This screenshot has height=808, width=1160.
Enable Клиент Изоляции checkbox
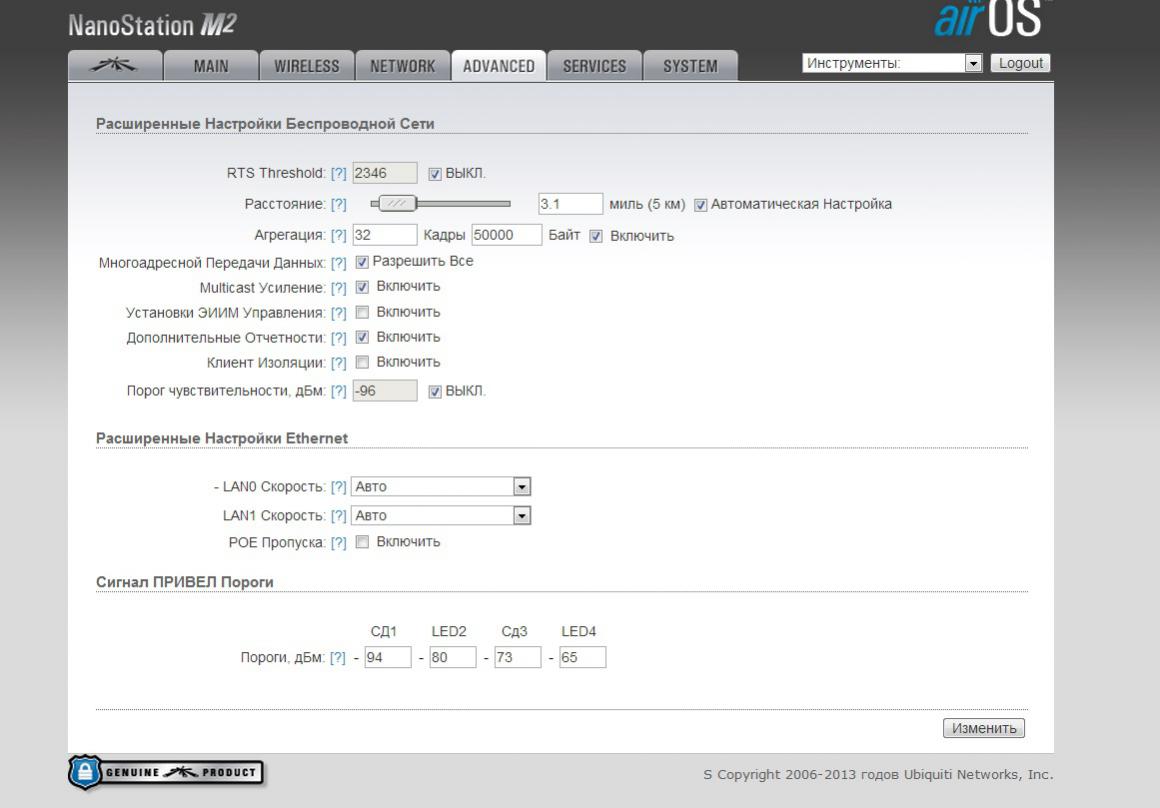[362, 363]
